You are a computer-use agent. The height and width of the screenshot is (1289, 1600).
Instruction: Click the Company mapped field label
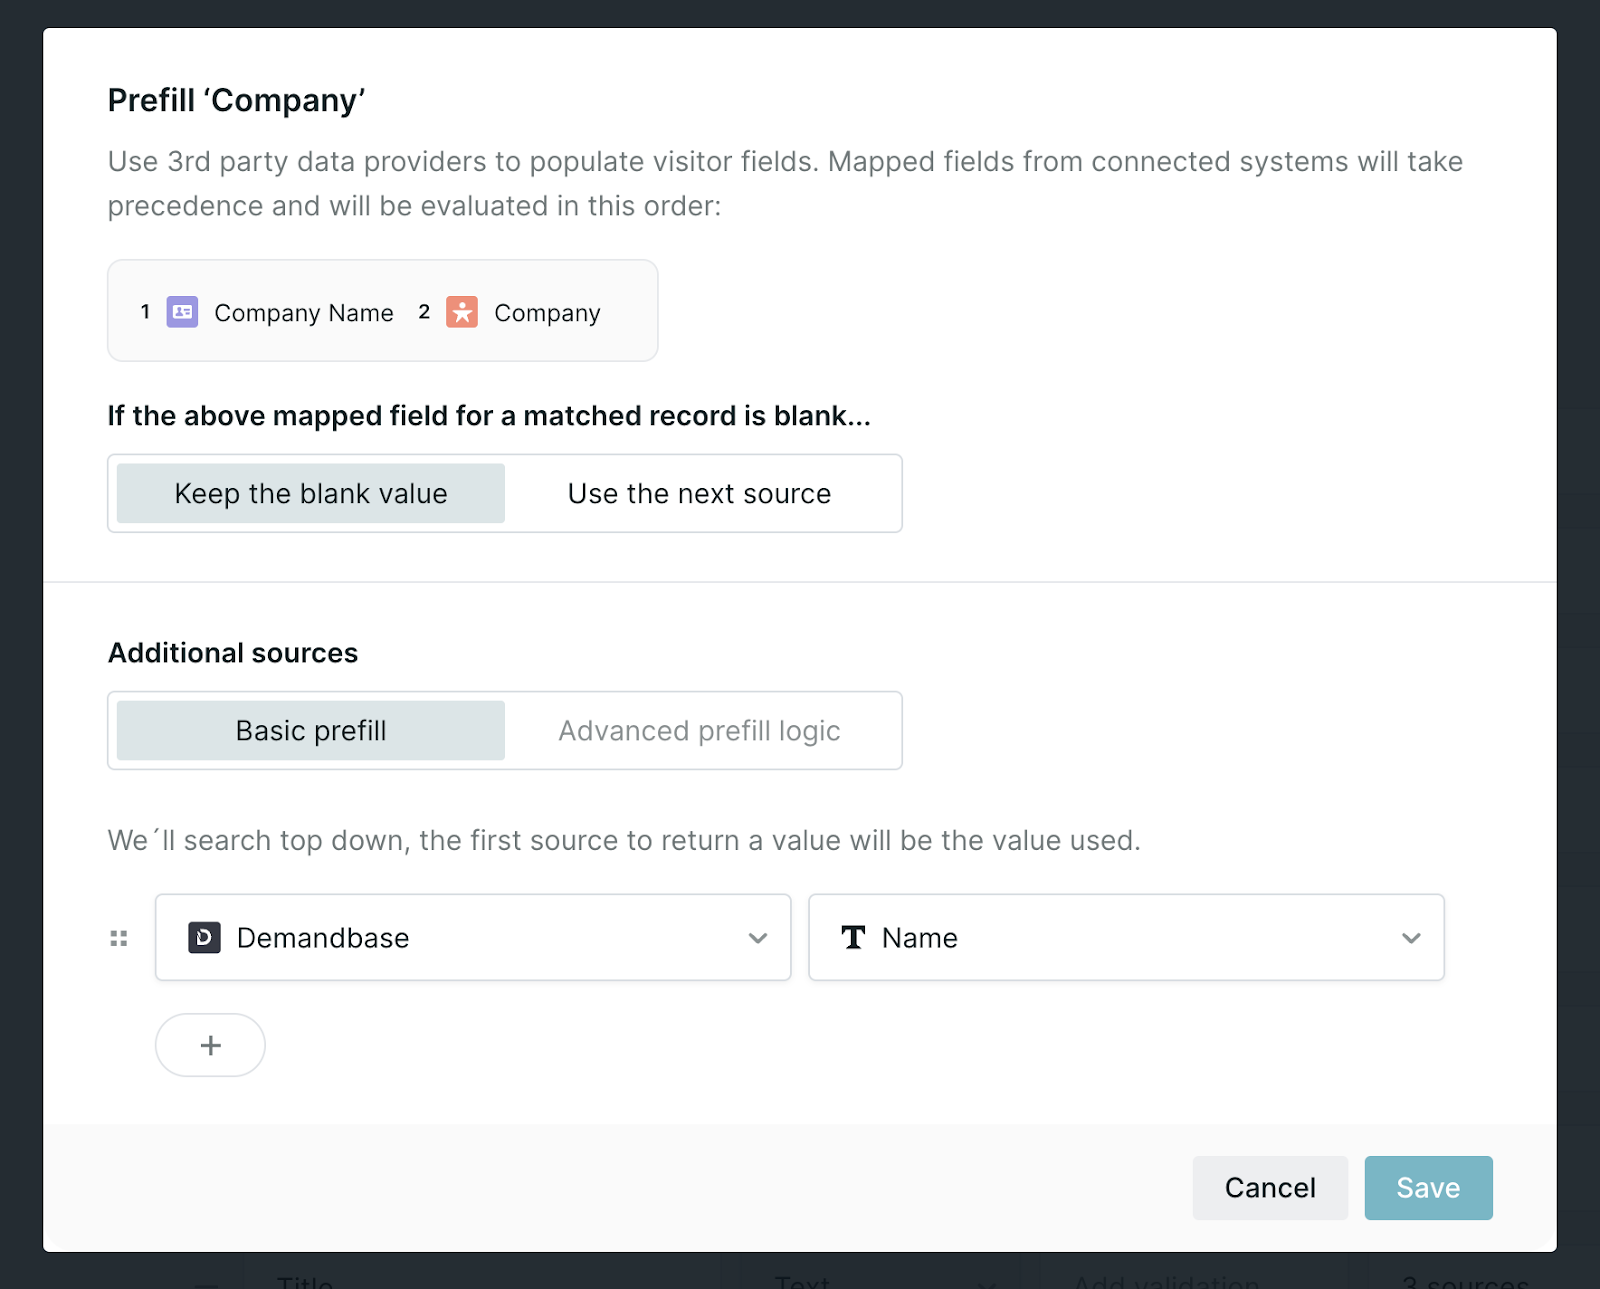pyautogui.click(x=547, y=313)
